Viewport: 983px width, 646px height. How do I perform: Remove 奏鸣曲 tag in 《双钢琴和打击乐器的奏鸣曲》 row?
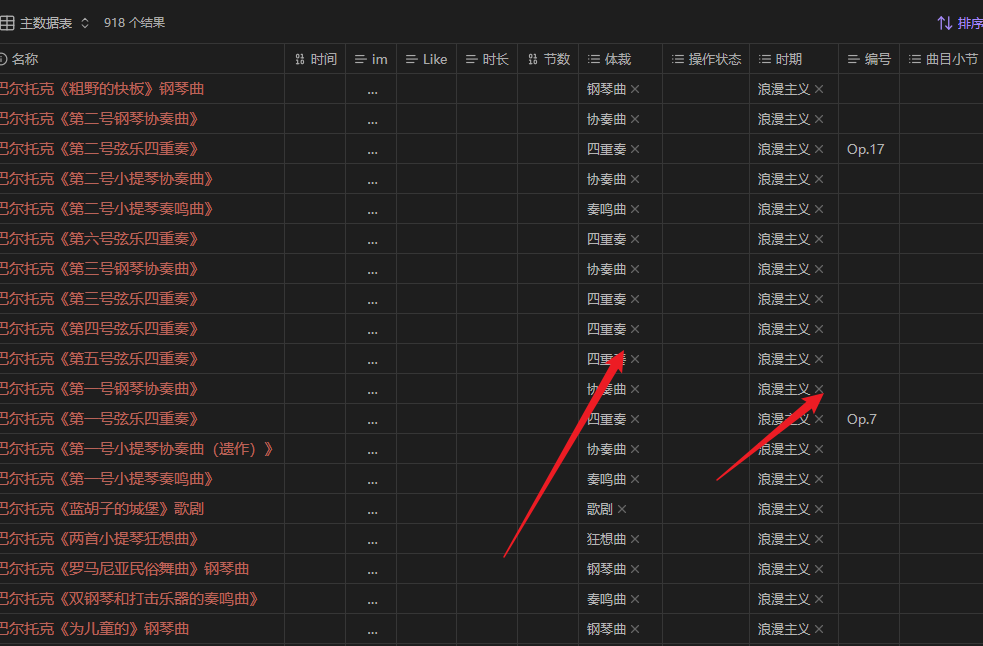pos(635,599)
